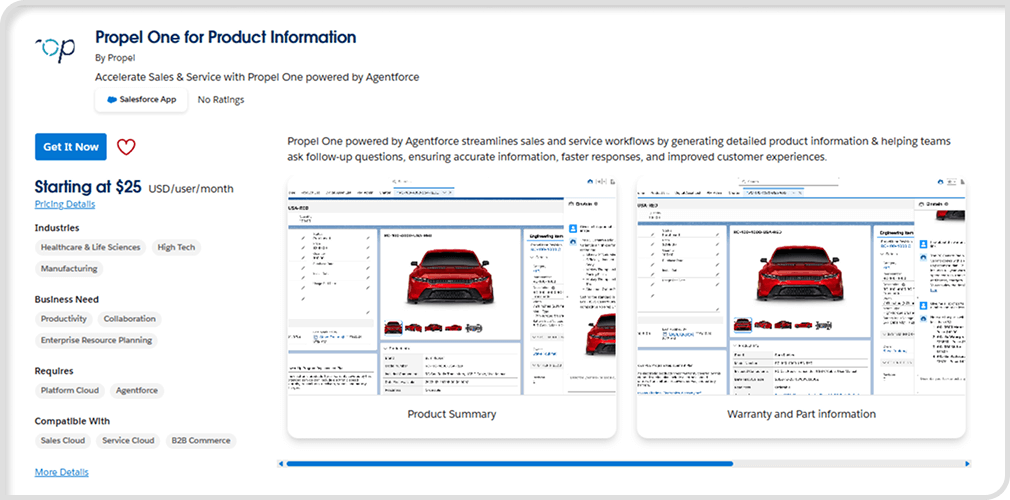The height and width of the screenshot is (500, 1010).
Task: Click the Productivity business need tag
Action: pos(64,319)
